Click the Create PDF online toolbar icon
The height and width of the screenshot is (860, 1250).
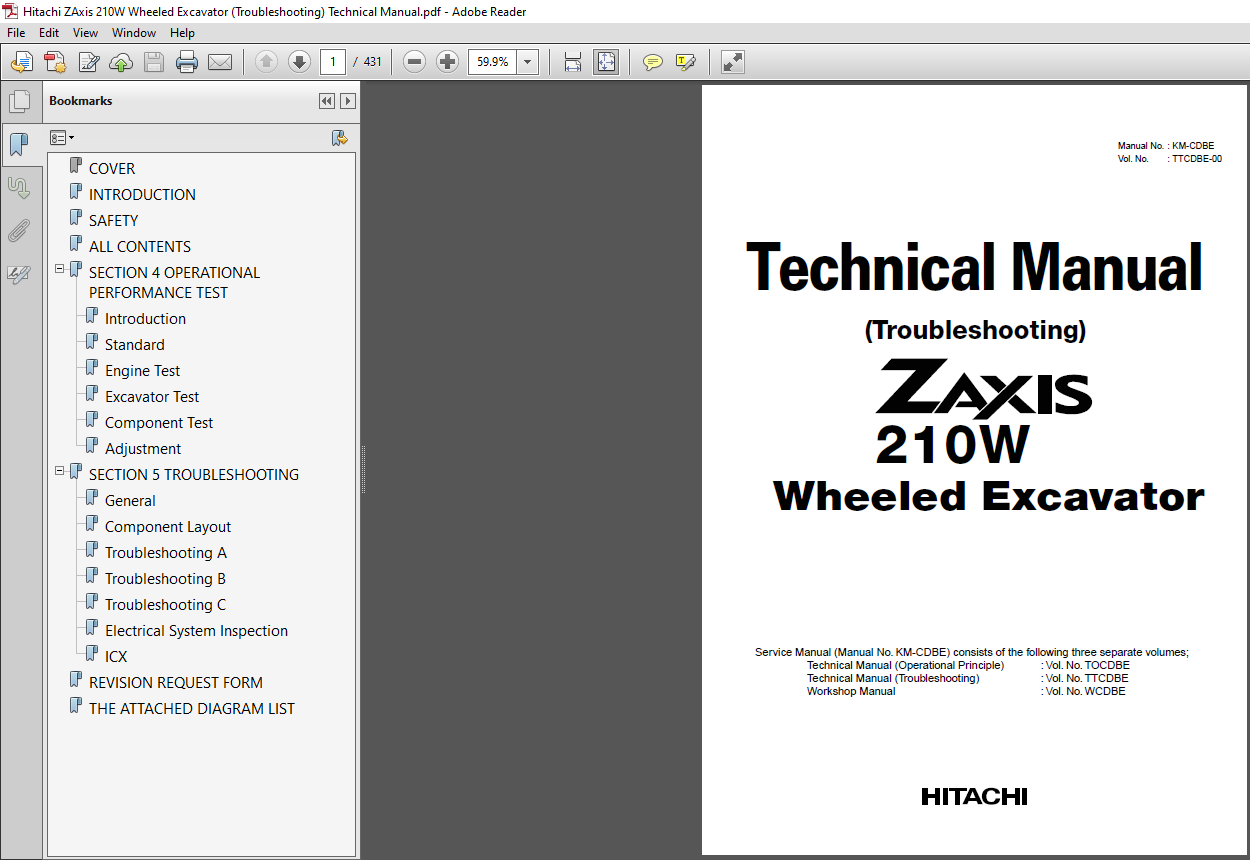pos(22,62)
